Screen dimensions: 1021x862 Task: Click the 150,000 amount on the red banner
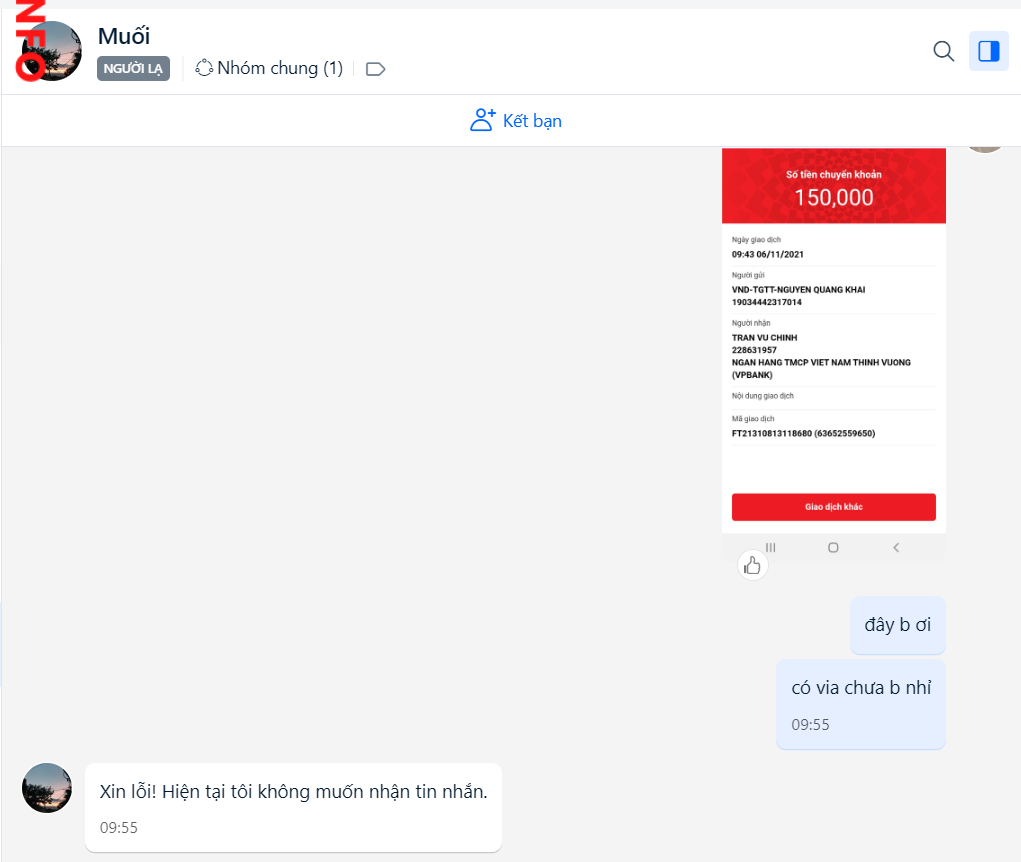click(x=833, y=197)
